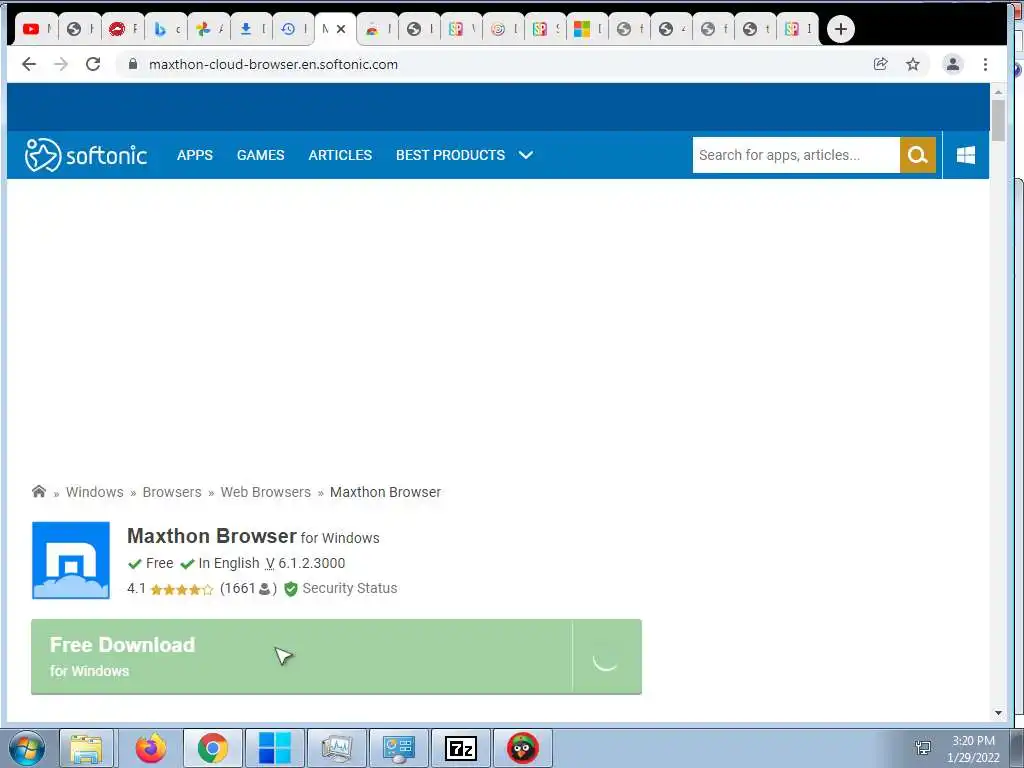Reload the current page
The width and height of the screenshot is (1024, 768).
pos(93,64)
